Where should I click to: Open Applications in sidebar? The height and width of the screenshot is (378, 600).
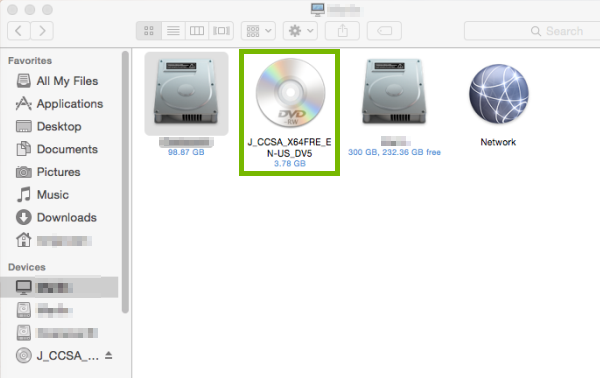click(60, 104)
